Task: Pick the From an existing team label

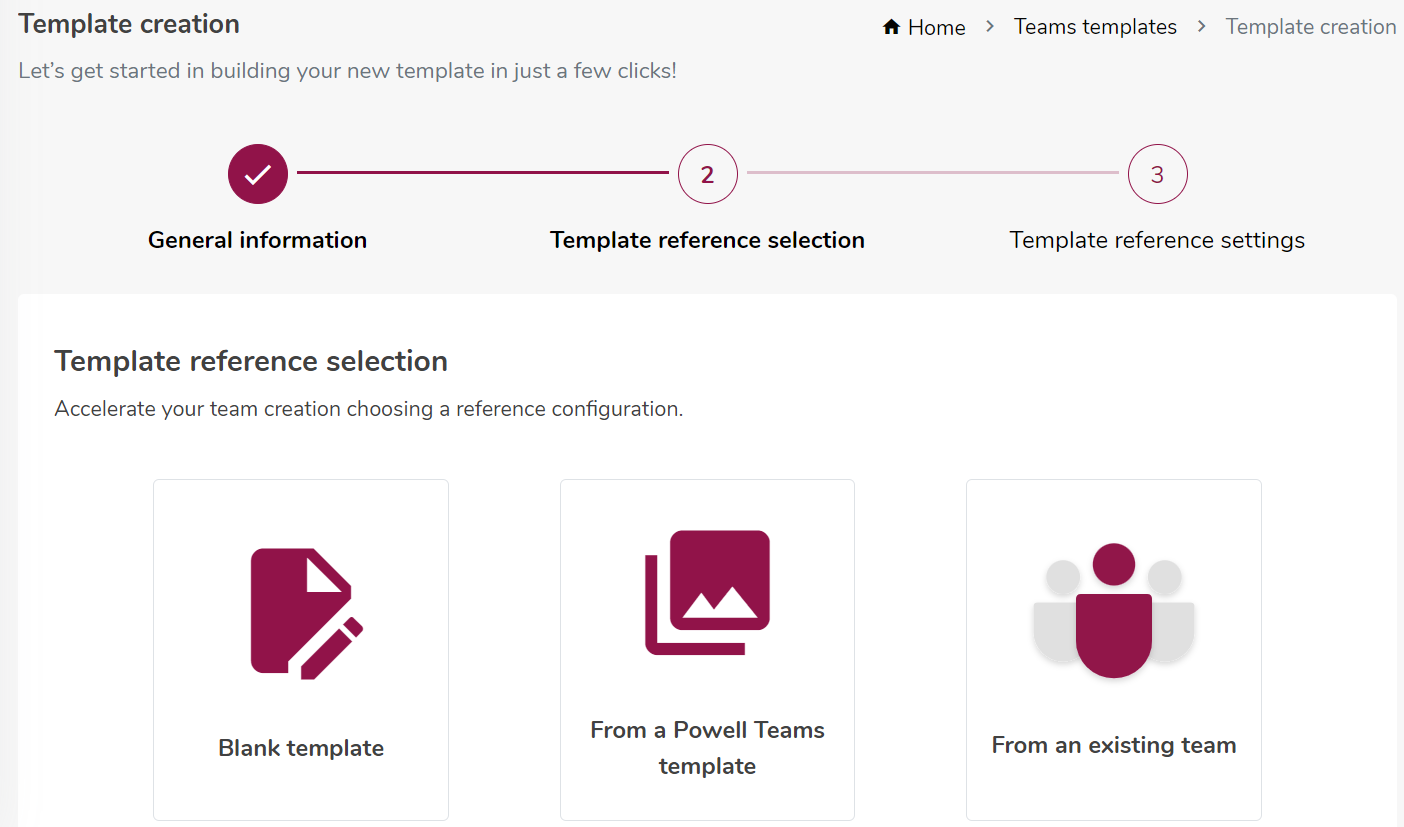Action: (1114, 745)
